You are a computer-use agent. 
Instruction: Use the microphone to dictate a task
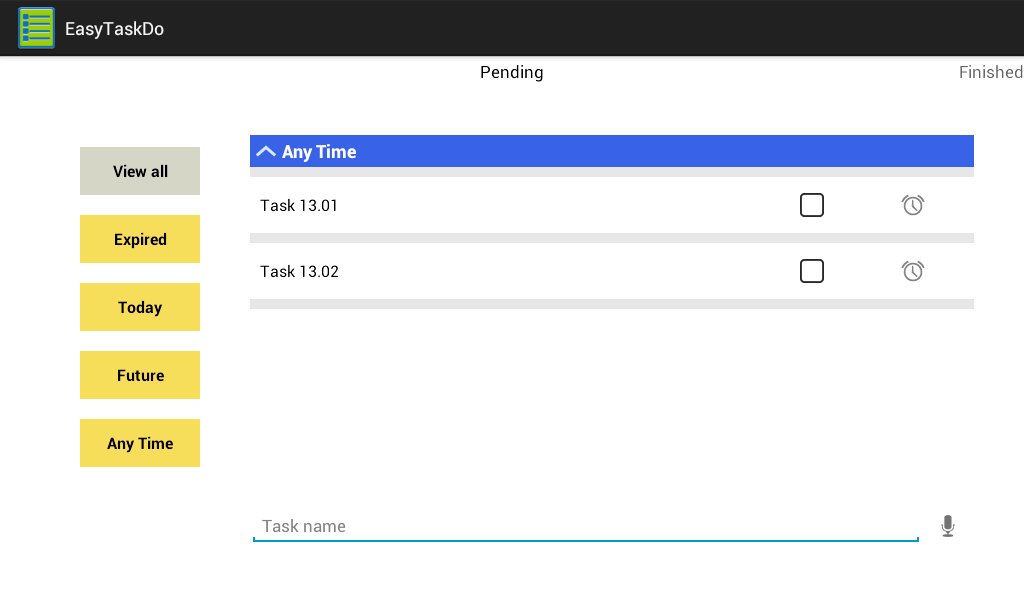948,524
